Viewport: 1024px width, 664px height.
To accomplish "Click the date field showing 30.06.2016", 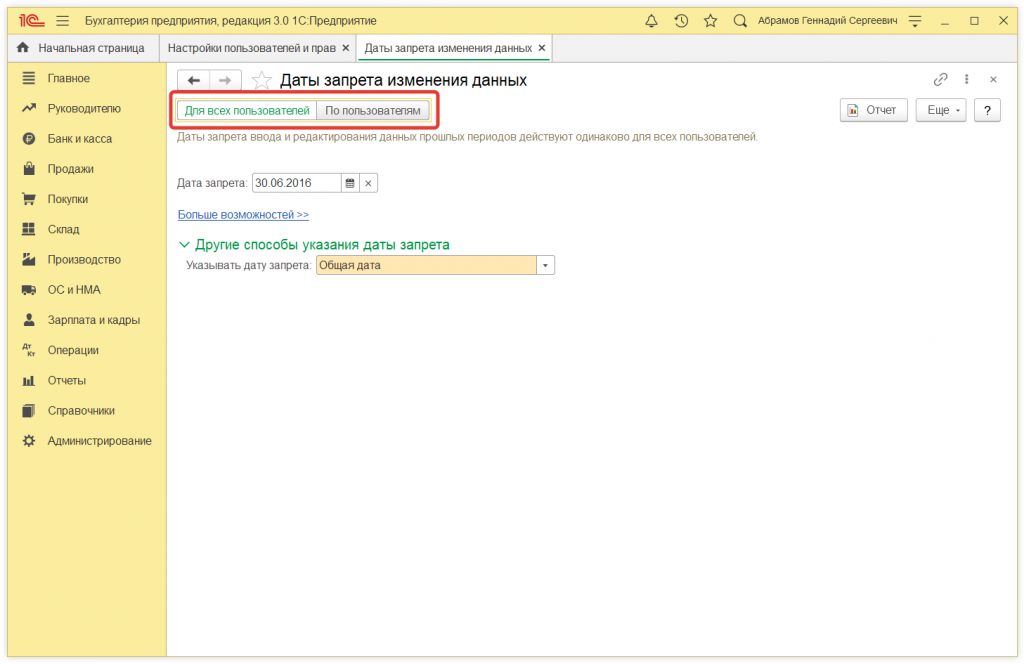I will click(295, 183).
